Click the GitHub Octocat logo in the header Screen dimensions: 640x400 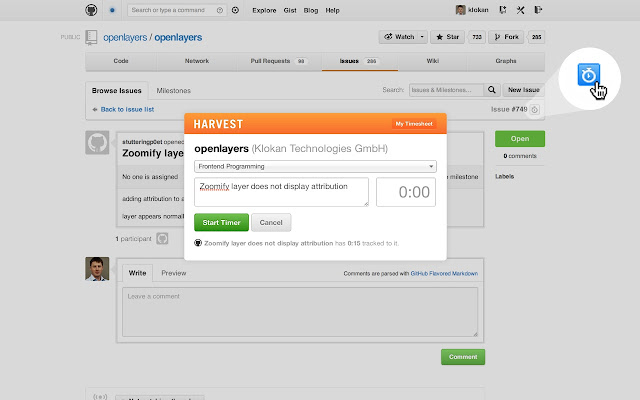coord(91,10)
